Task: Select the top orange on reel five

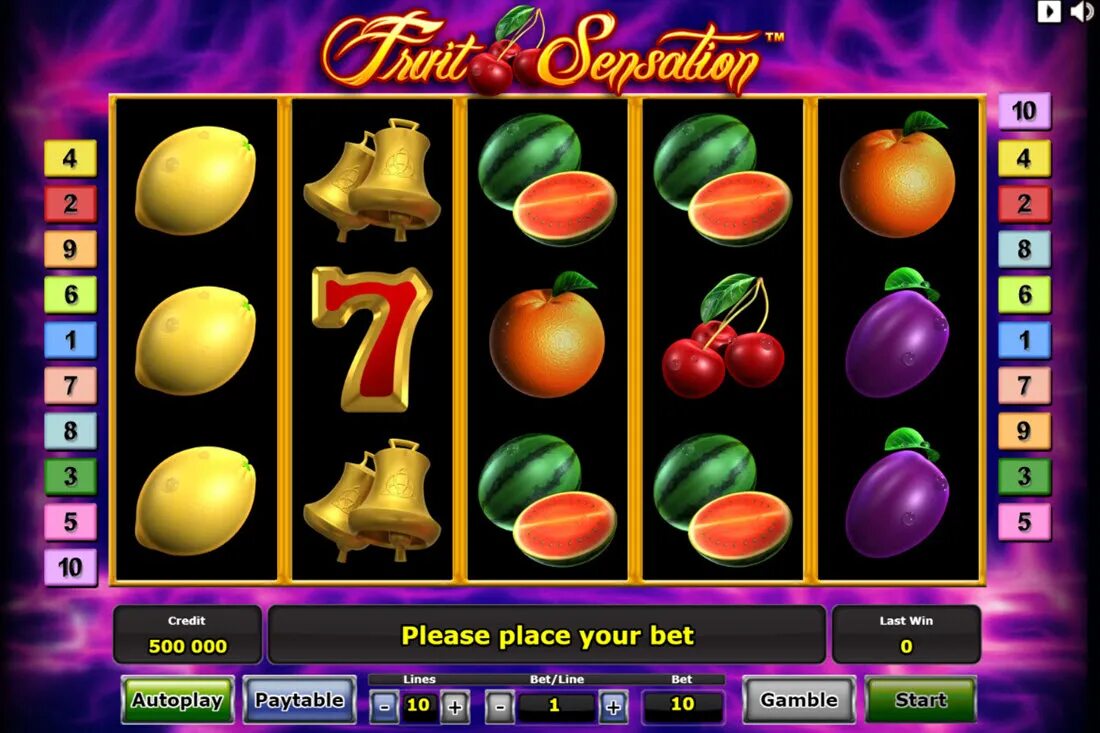Action: [x=897, y=175]
